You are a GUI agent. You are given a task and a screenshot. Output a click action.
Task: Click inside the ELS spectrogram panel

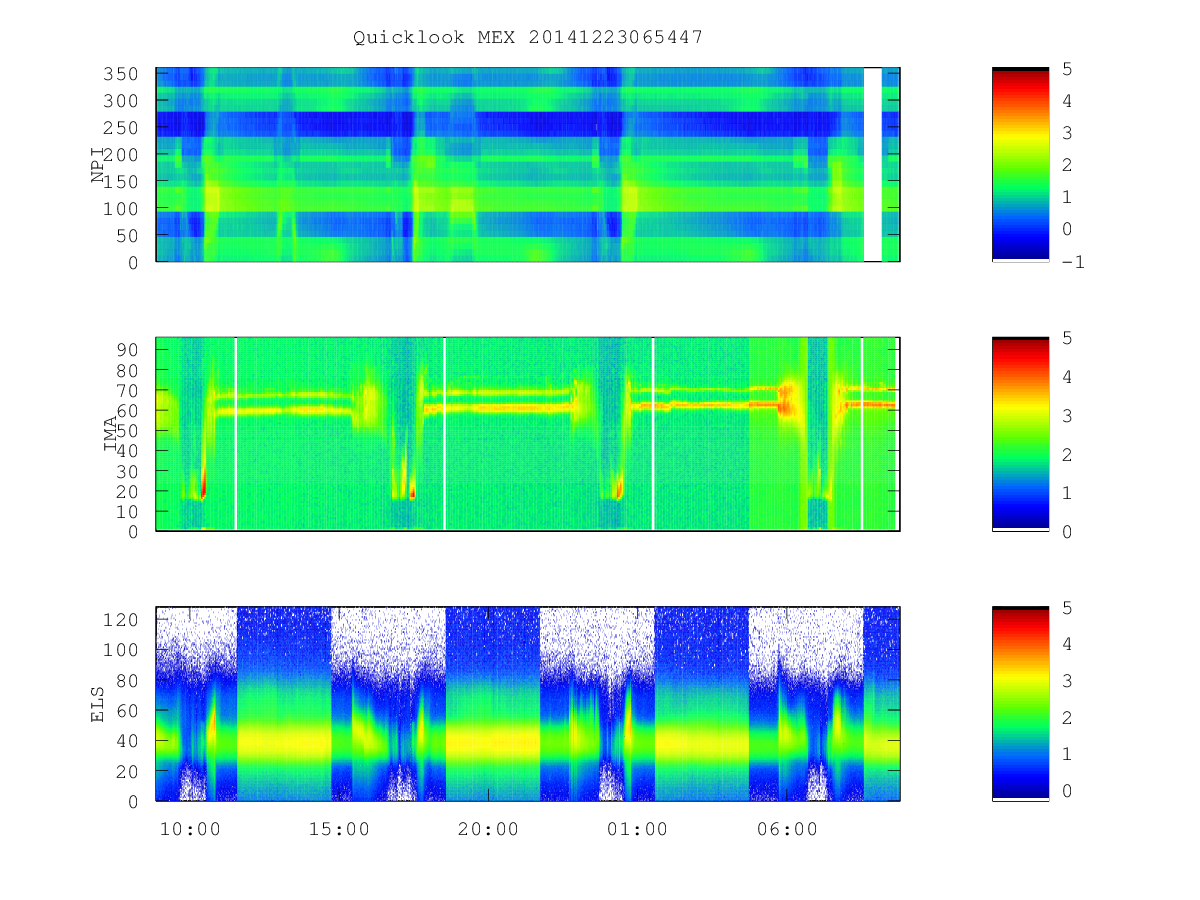tap(528, 703)
